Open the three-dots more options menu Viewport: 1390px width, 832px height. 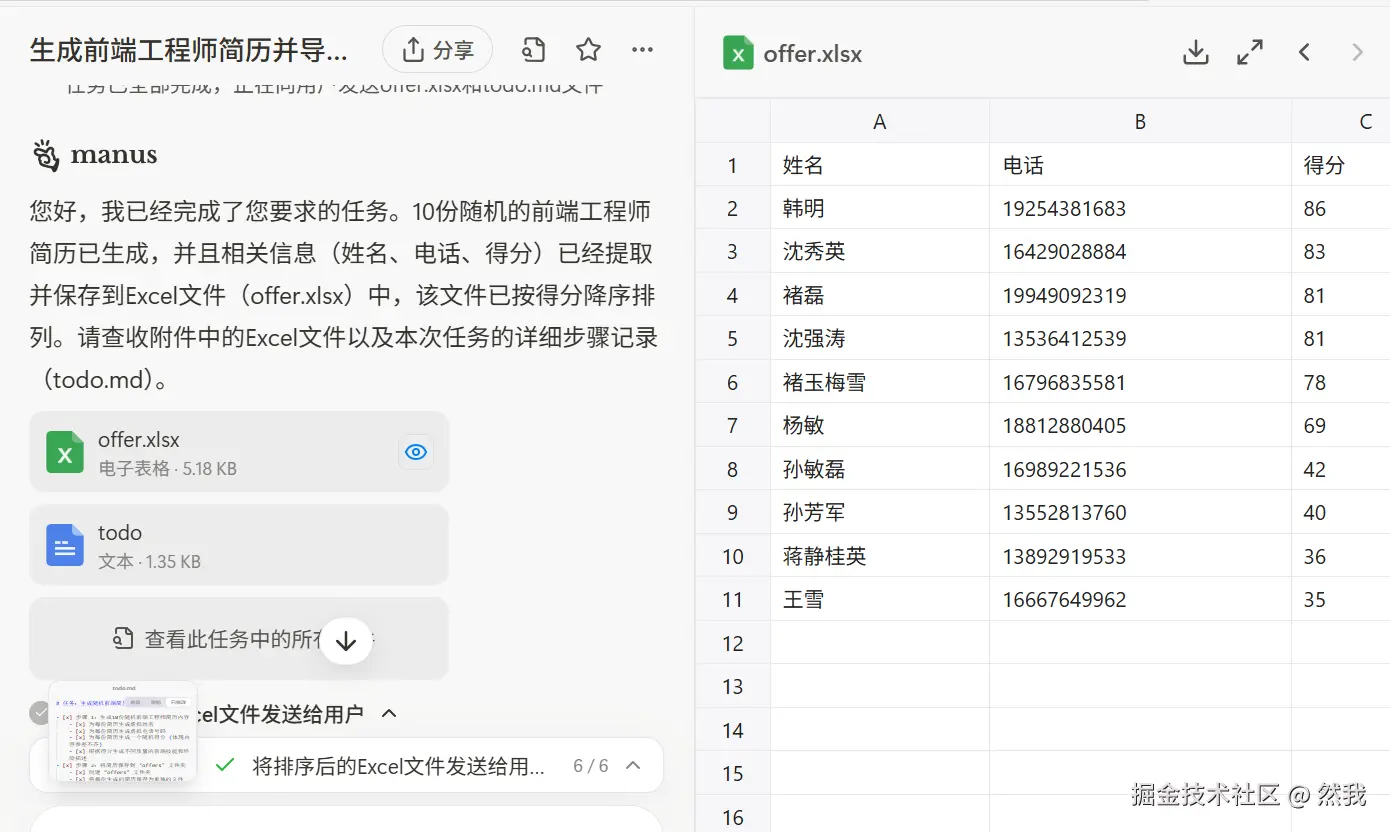pyautogui.click(x=642, y=50)
